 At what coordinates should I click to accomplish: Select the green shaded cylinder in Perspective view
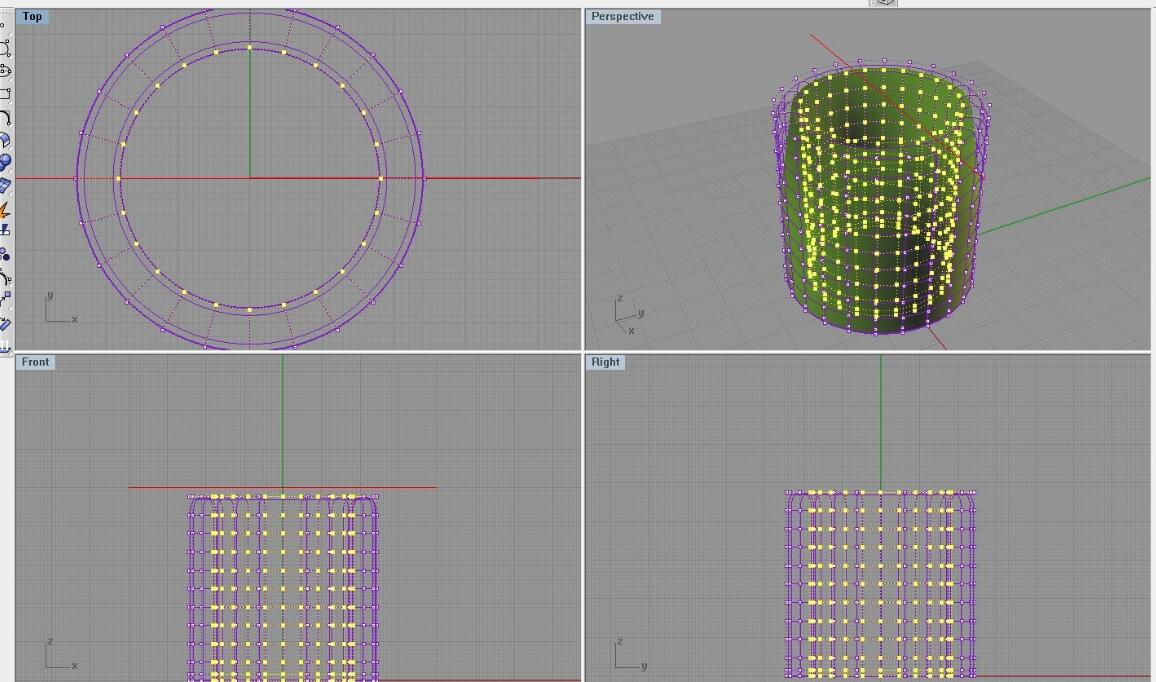click(x=881, y=199)
